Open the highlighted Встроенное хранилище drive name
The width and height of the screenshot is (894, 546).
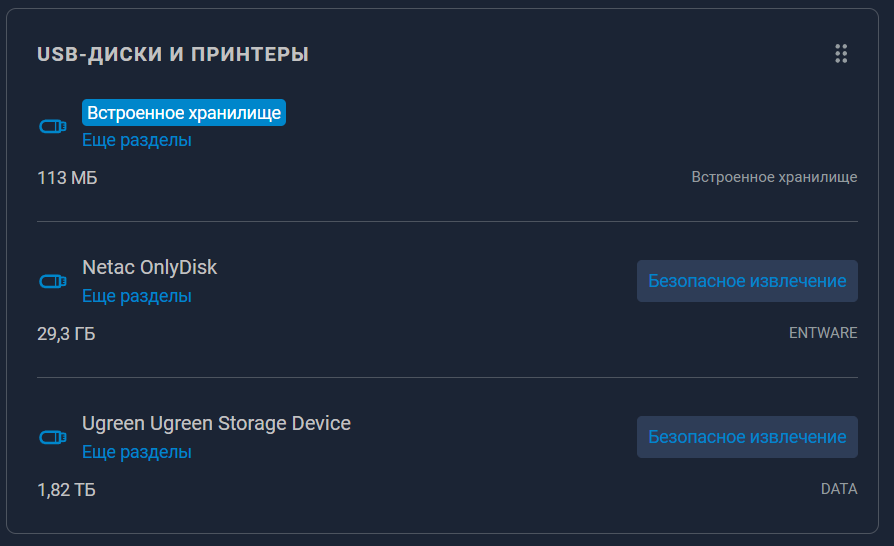pyautogui.click(x=184, y=113)
